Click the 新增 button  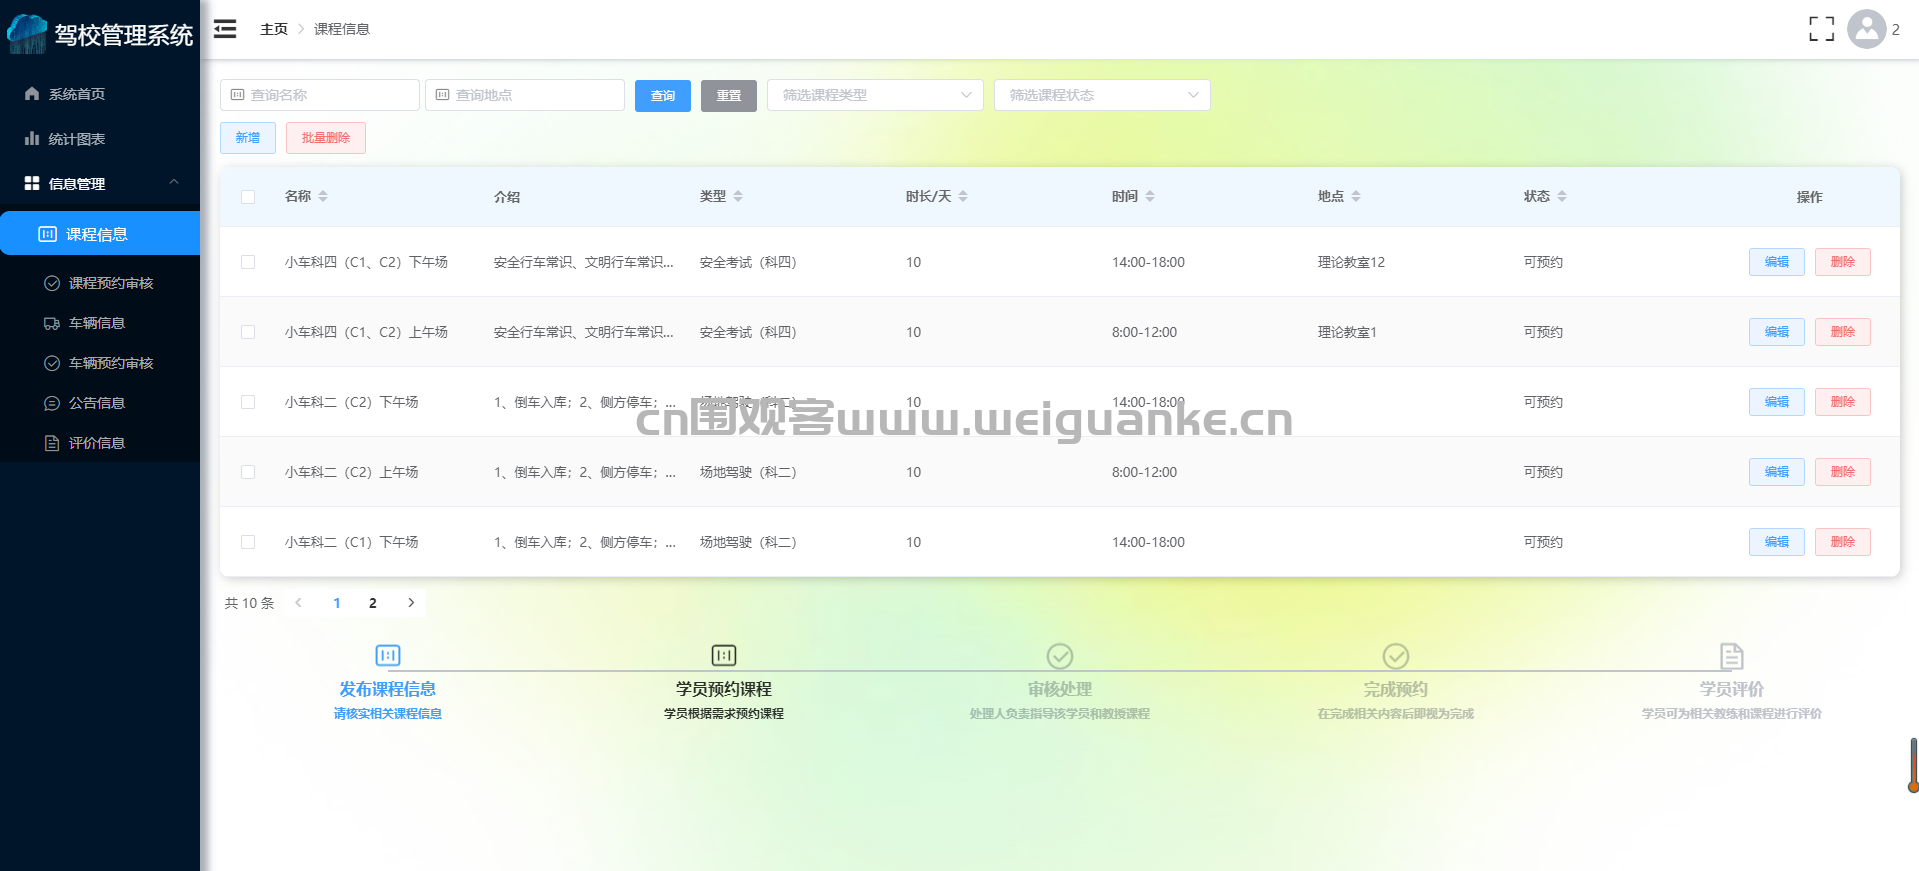tap(248, 138)
